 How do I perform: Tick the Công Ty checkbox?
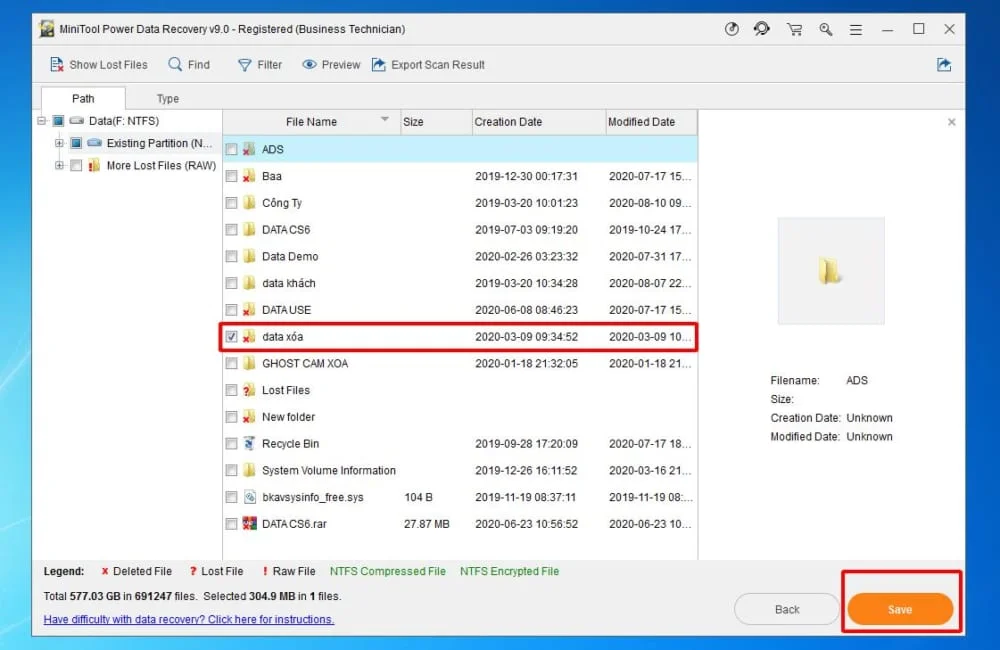click(x=232, y=203)
